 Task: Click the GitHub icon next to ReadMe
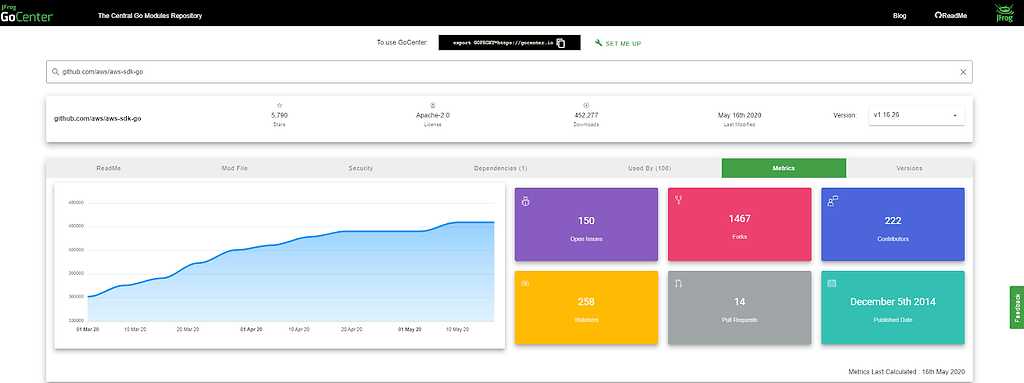938,16
